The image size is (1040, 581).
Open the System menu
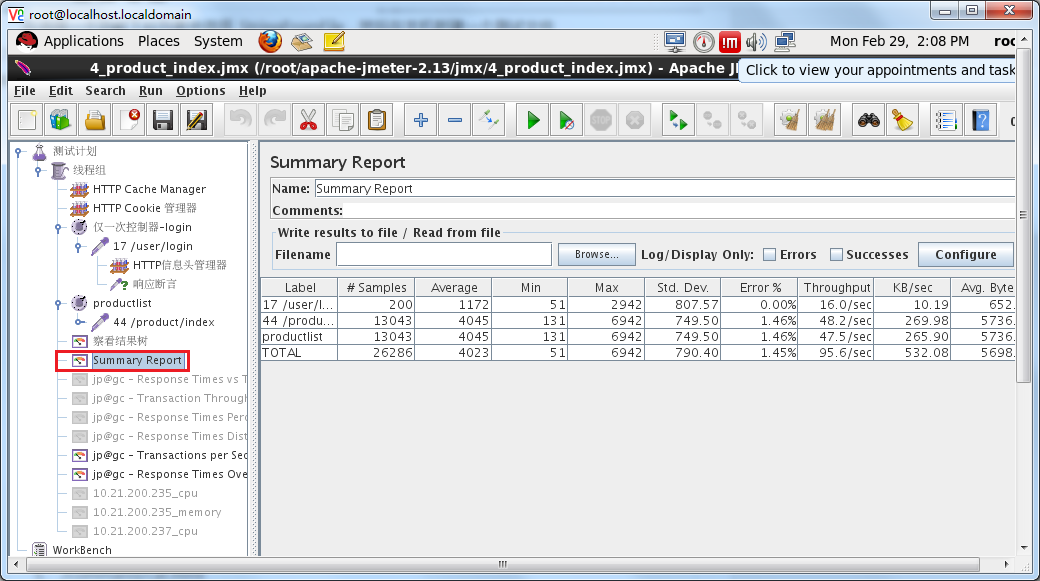[x=218, y=41]
